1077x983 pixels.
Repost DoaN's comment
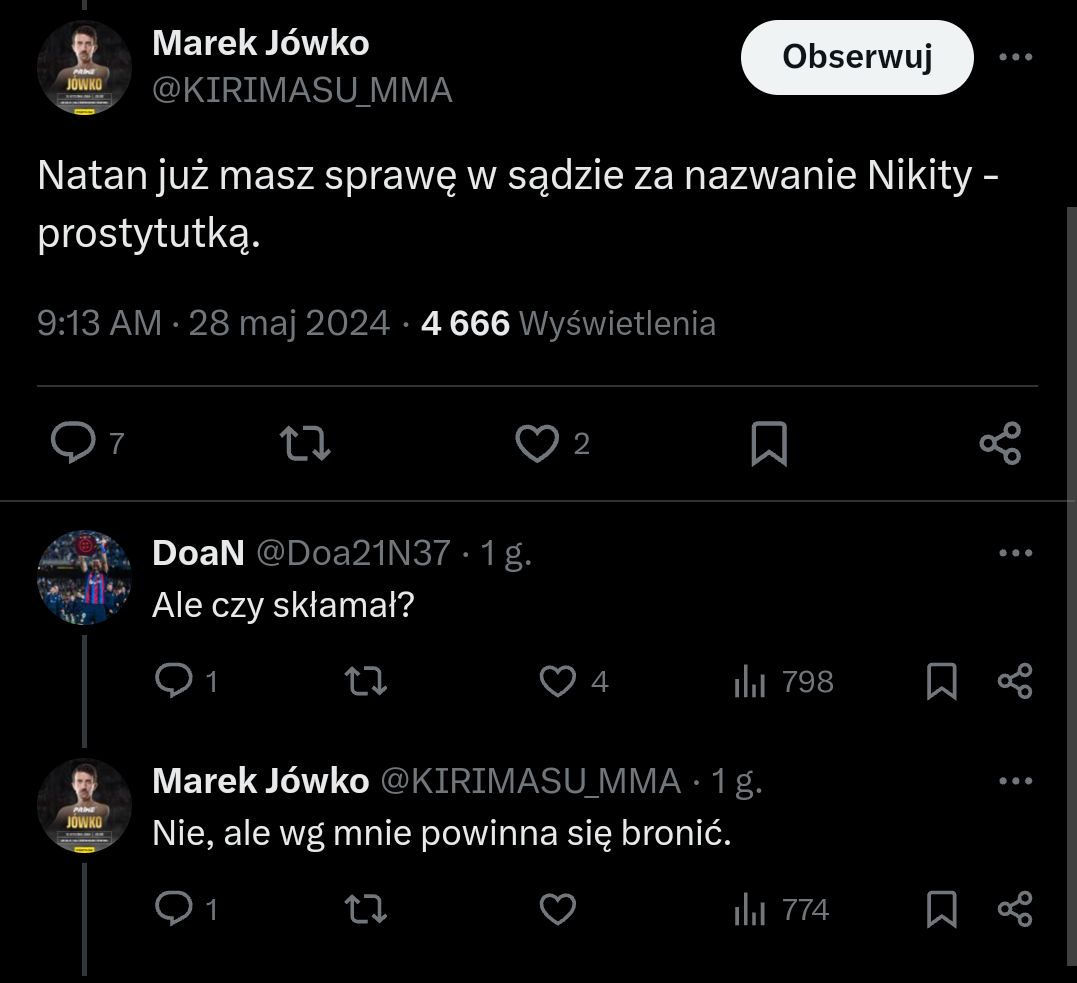(365, 682)
